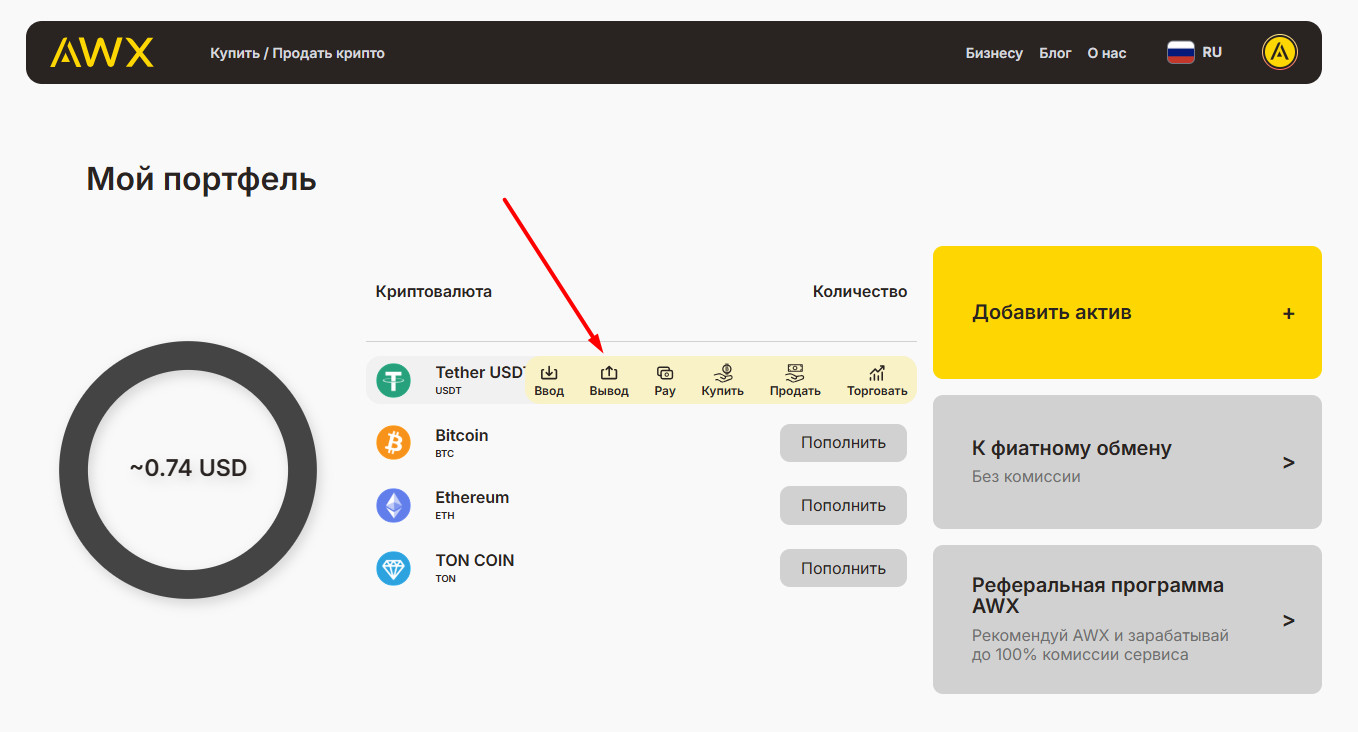1358x732 pixels.
Task: Go to the Бизнесу menu item
Action: click(x=994, y=53)
